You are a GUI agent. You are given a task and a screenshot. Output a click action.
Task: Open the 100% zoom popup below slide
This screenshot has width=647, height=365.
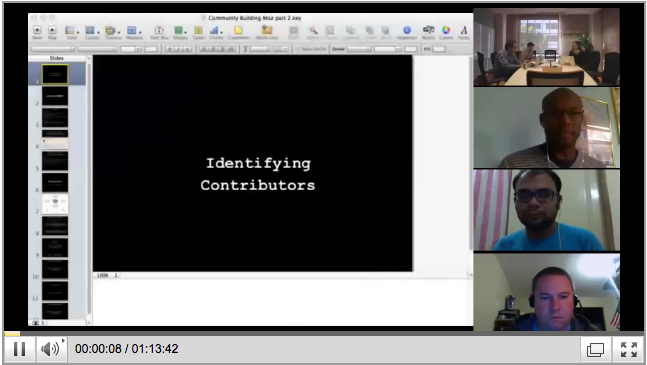click(x=107, y=275)
